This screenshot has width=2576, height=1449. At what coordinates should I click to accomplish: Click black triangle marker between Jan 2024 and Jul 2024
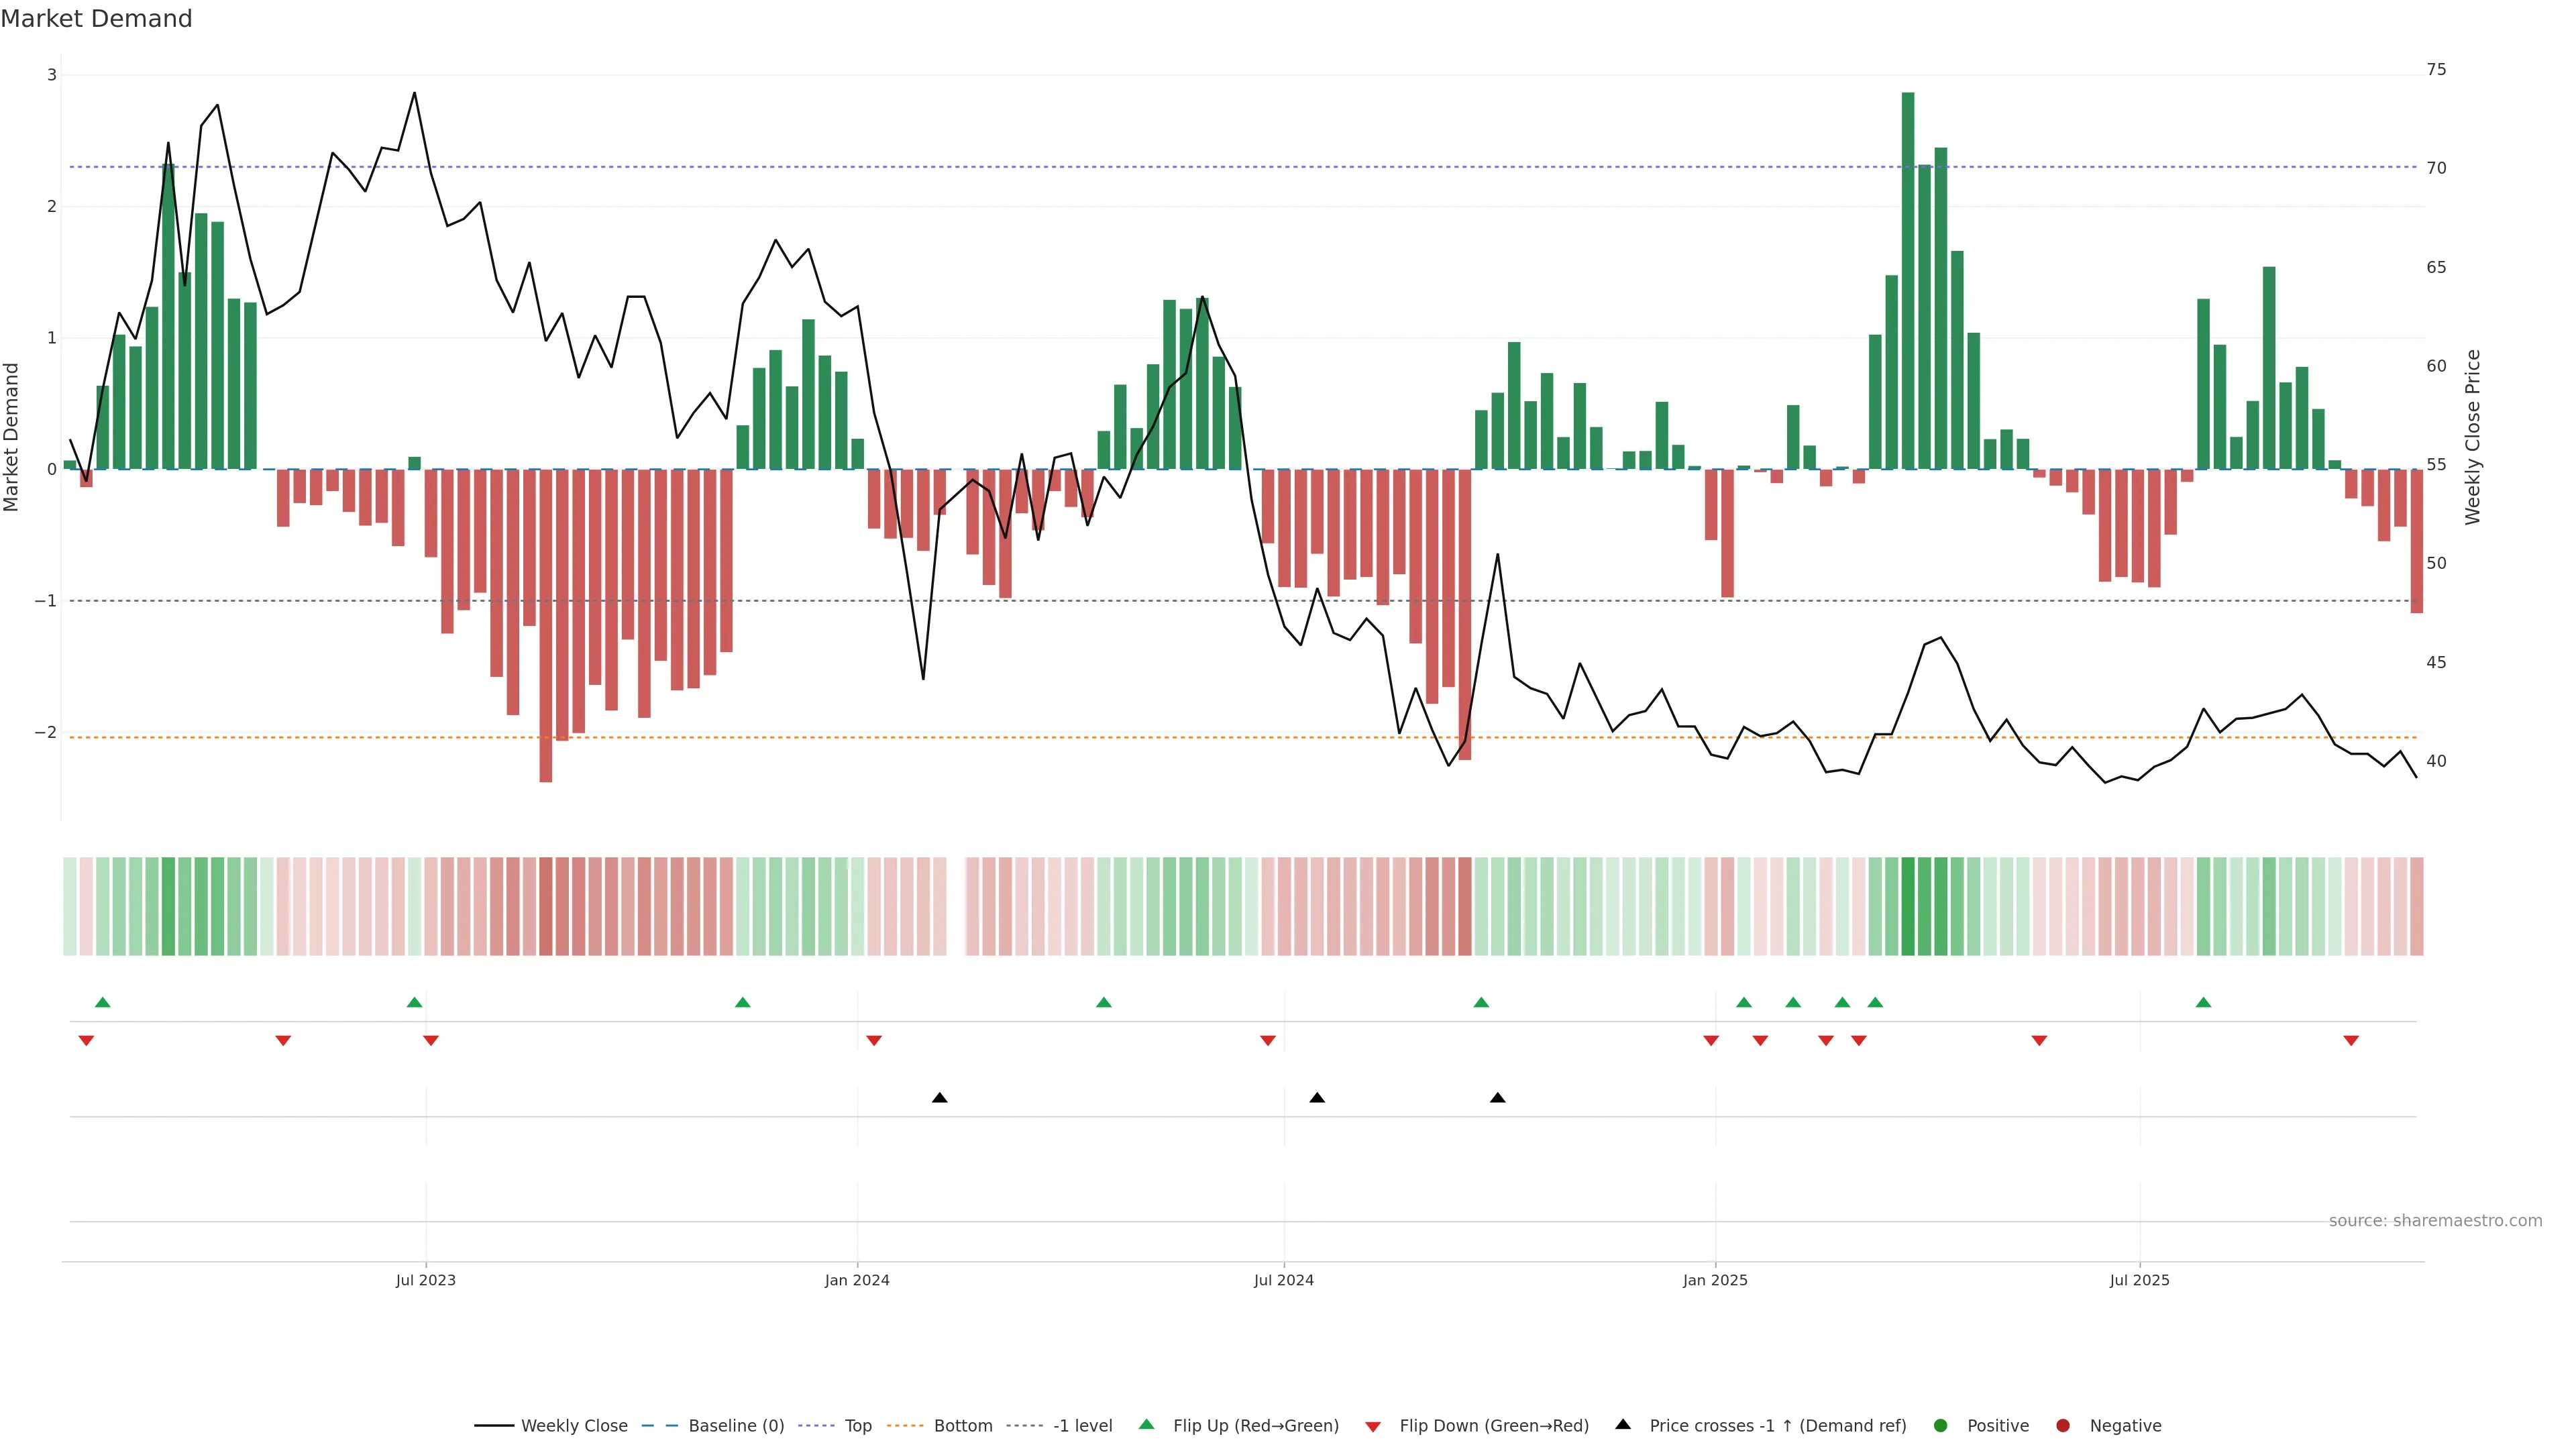(x=939, y=1098)
